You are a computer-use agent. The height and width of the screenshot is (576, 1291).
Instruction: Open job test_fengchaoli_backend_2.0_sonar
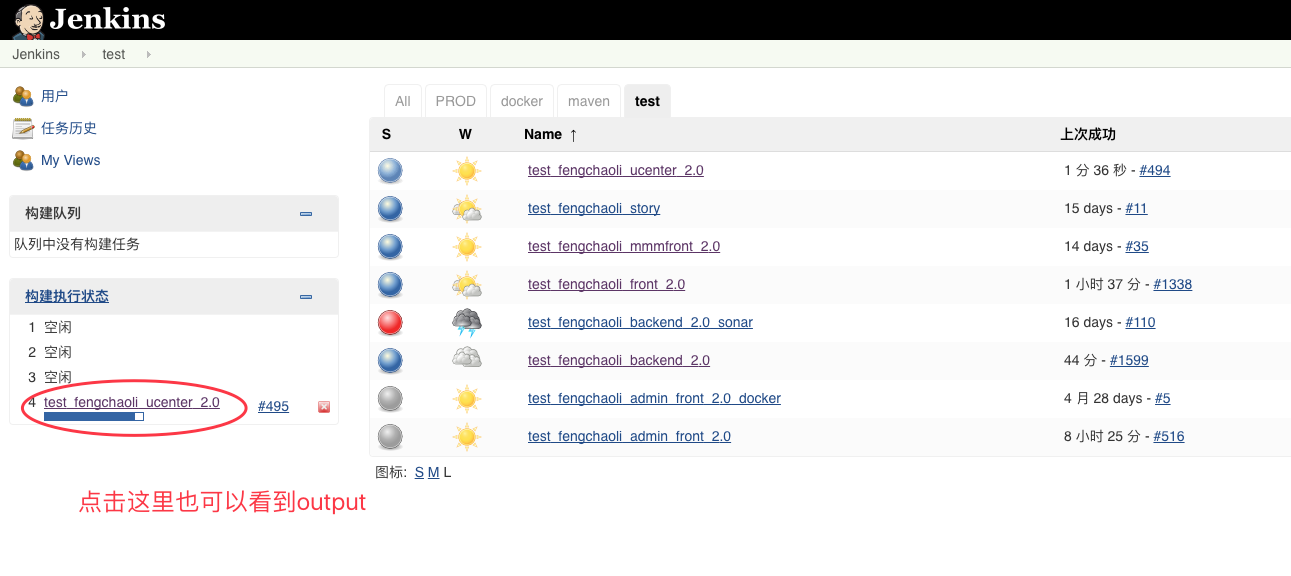coord(641,322)
